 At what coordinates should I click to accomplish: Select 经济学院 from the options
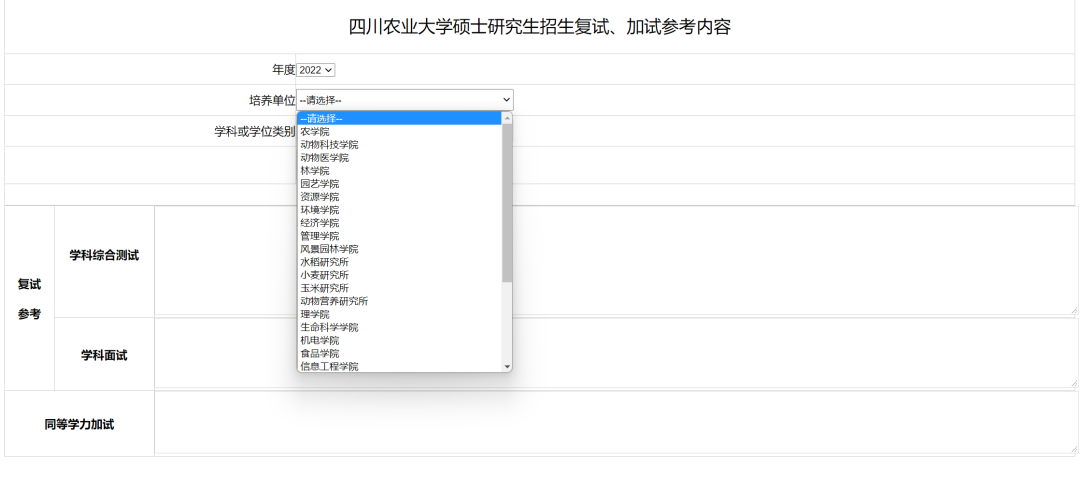pyautogui.click(x=320, y=222)
